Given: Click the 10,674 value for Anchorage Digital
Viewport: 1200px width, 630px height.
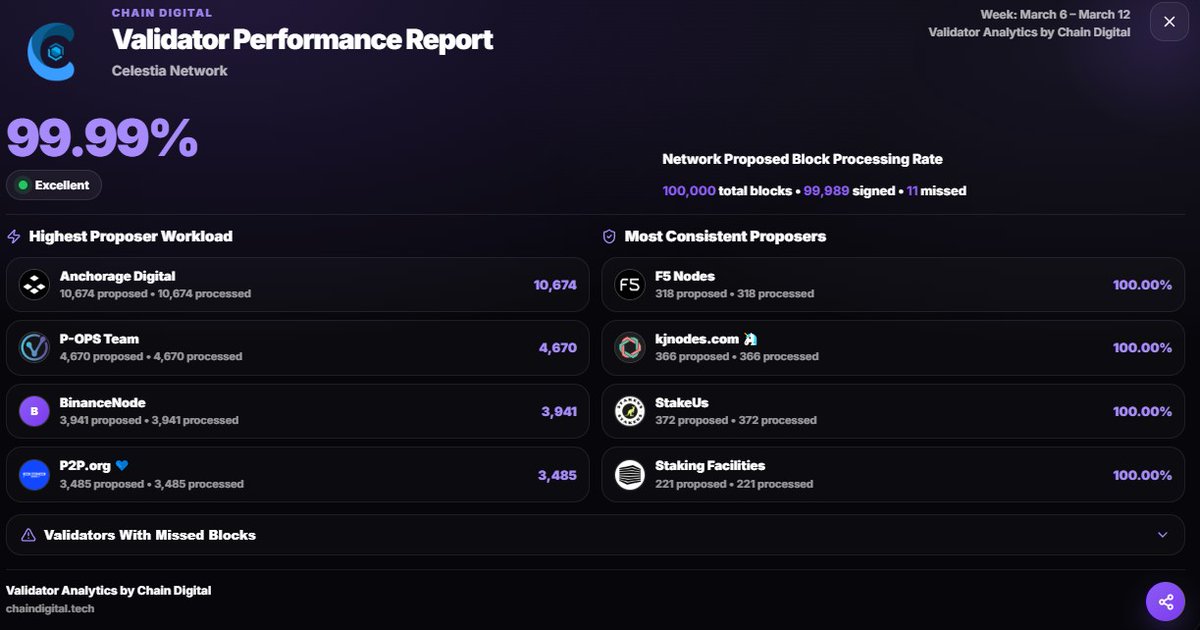Looking at the screenshot, I should (x=555, y=285).
